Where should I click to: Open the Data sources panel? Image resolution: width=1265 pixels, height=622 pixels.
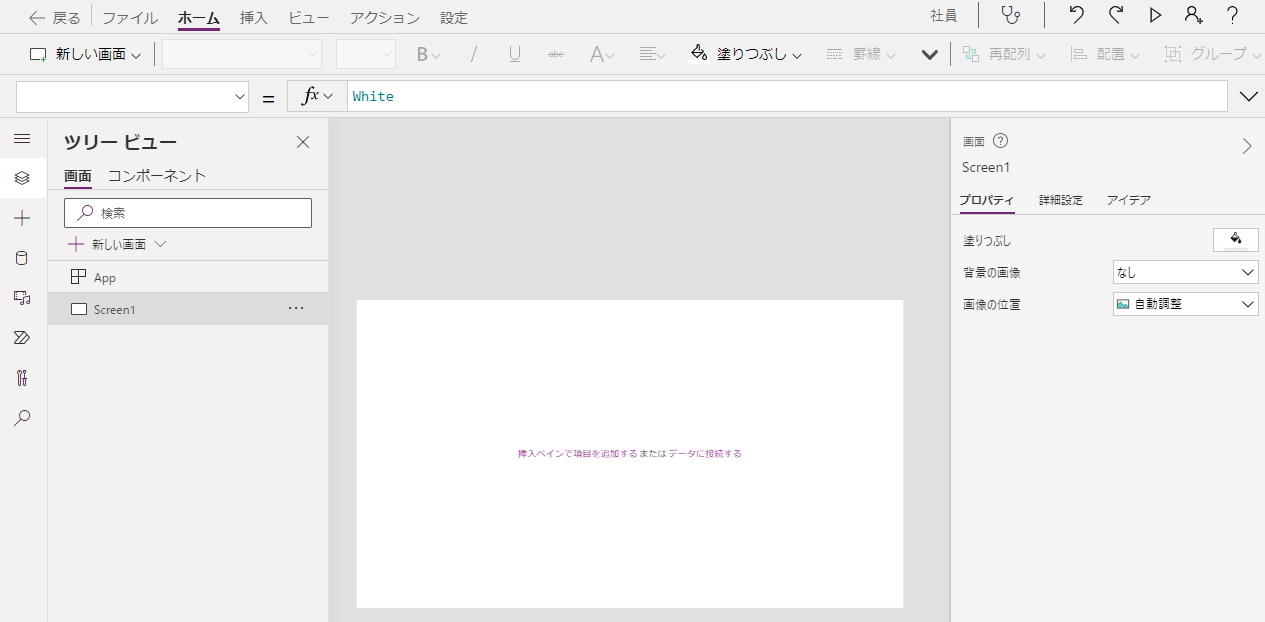[x=22, y=257]
